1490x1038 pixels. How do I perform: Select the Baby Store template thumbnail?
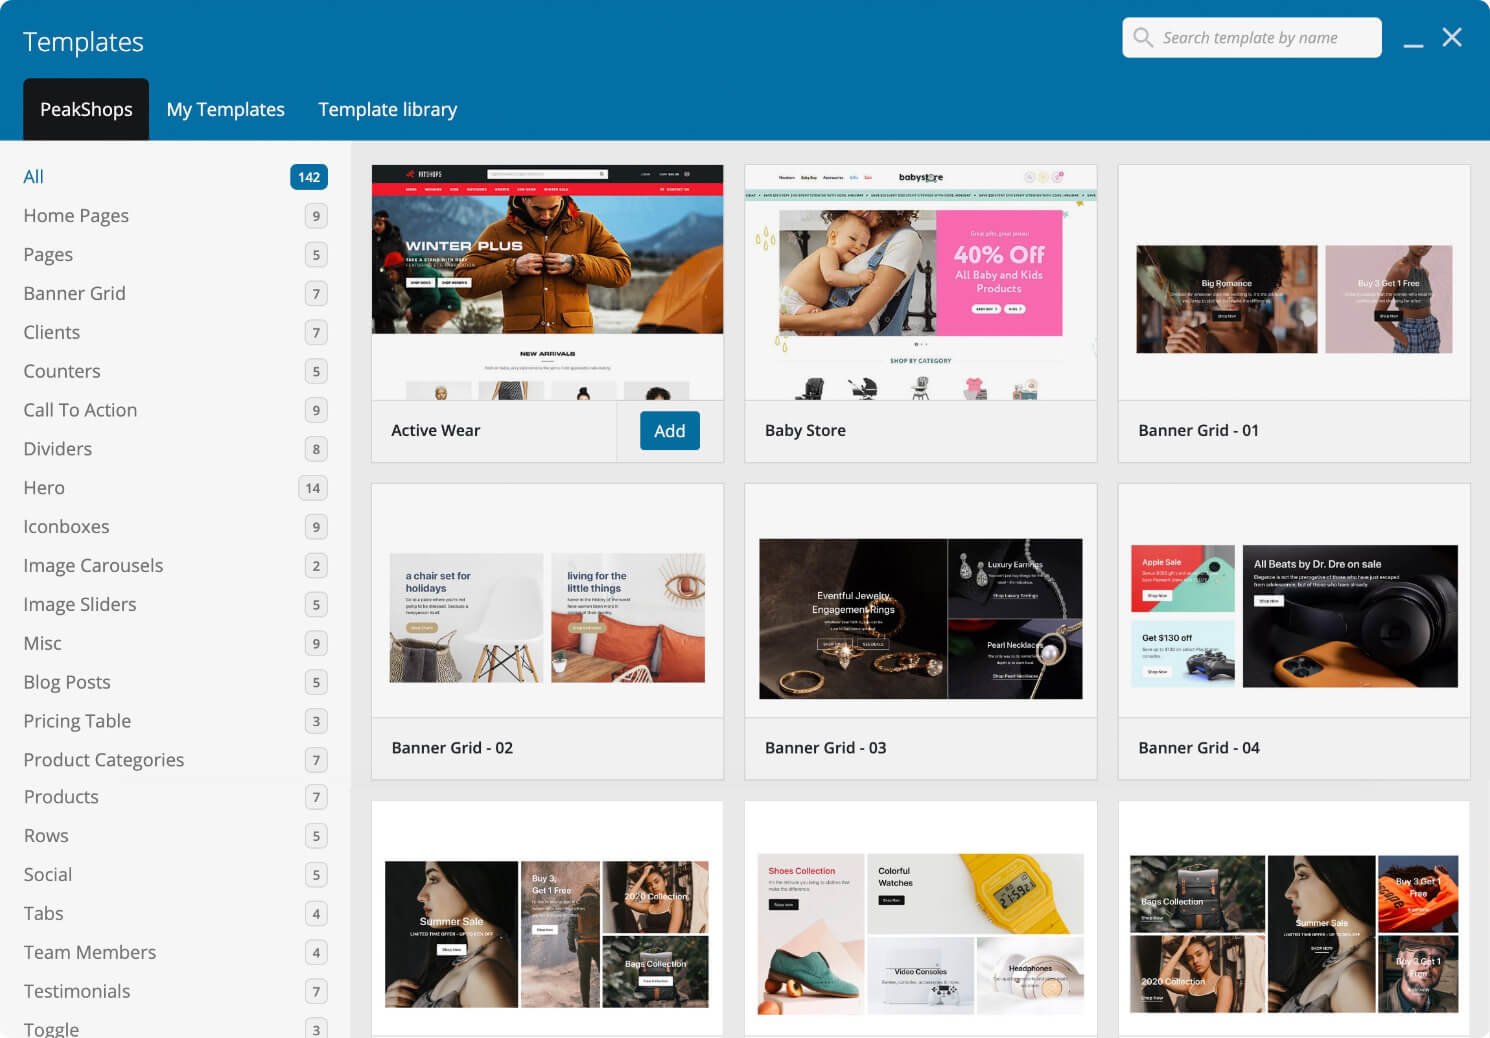(920, 283)
